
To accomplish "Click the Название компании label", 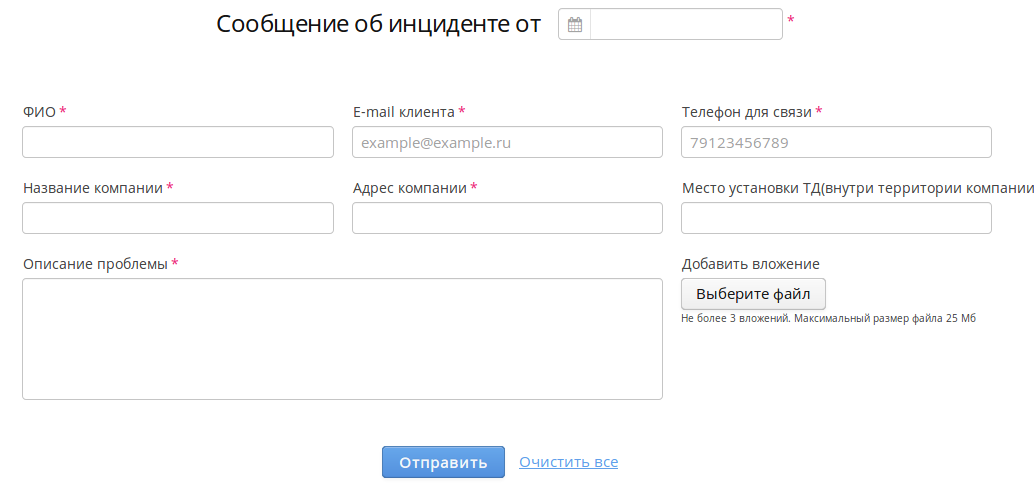I will click(x=92, y=188).
